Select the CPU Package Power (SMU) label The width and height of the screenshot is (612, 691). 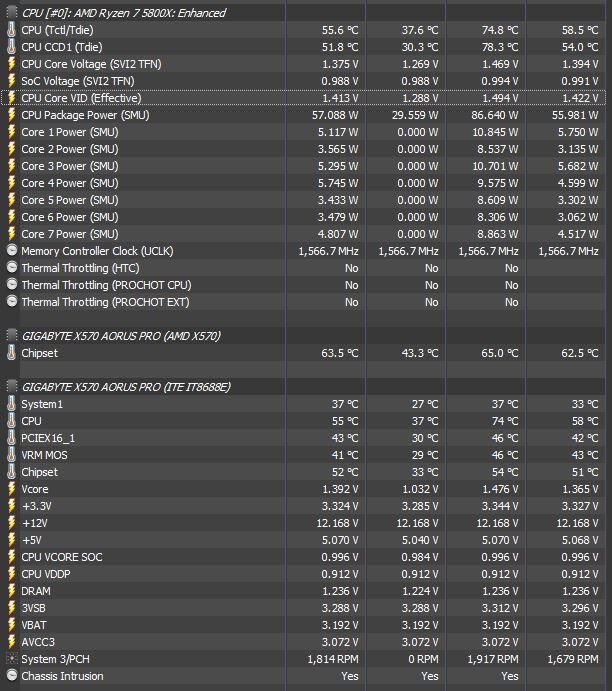click(85, 115)
